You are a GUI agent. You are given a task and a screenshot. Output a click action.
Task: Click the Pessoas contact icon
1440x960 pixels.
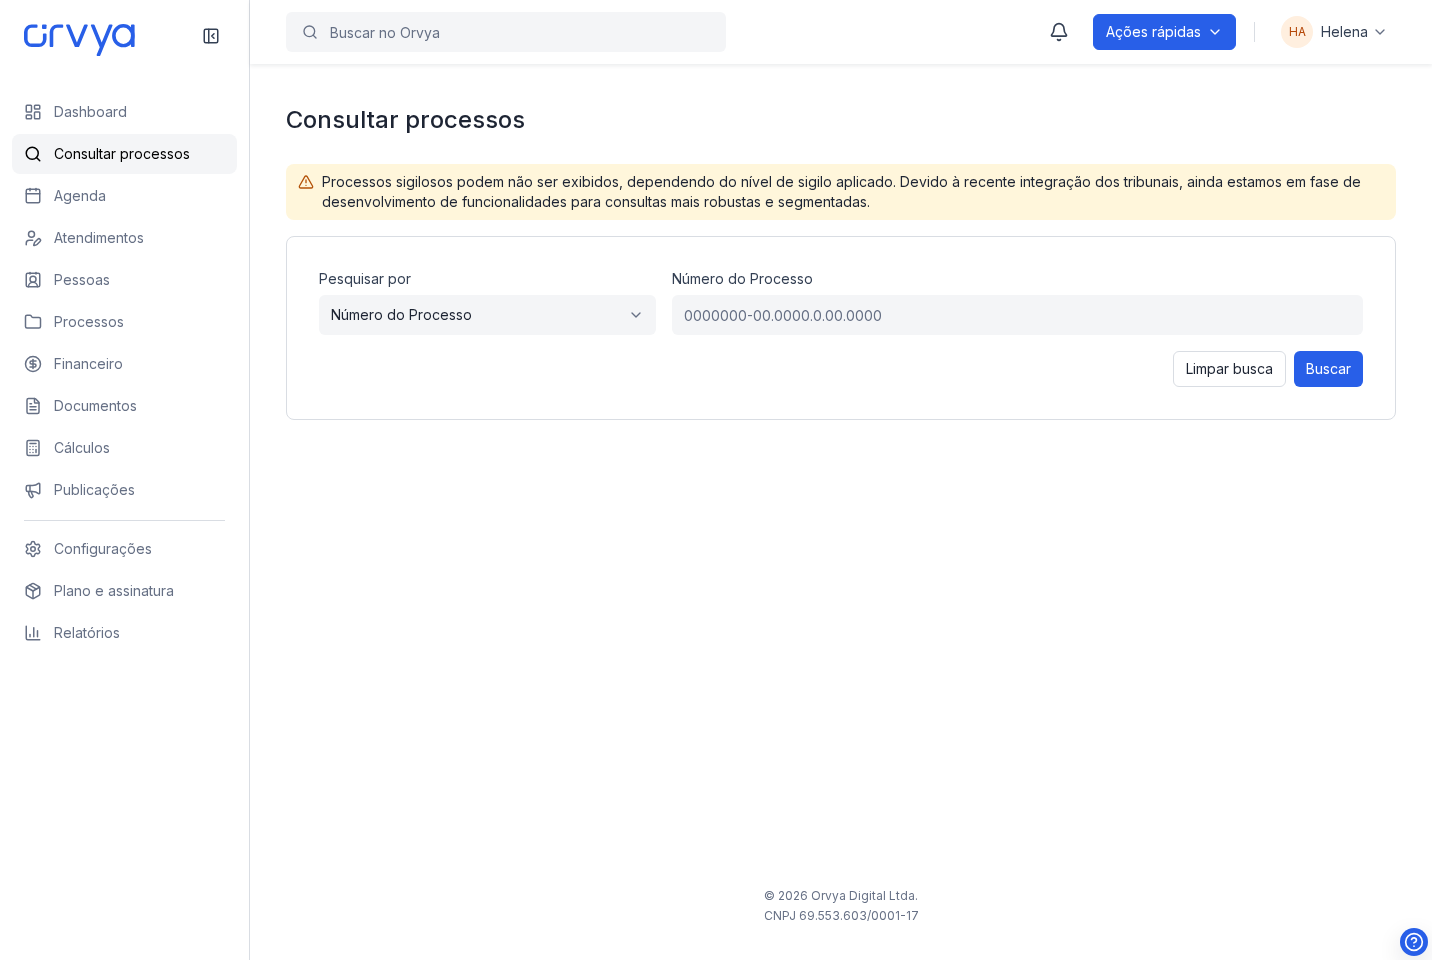tap(33, 280)
